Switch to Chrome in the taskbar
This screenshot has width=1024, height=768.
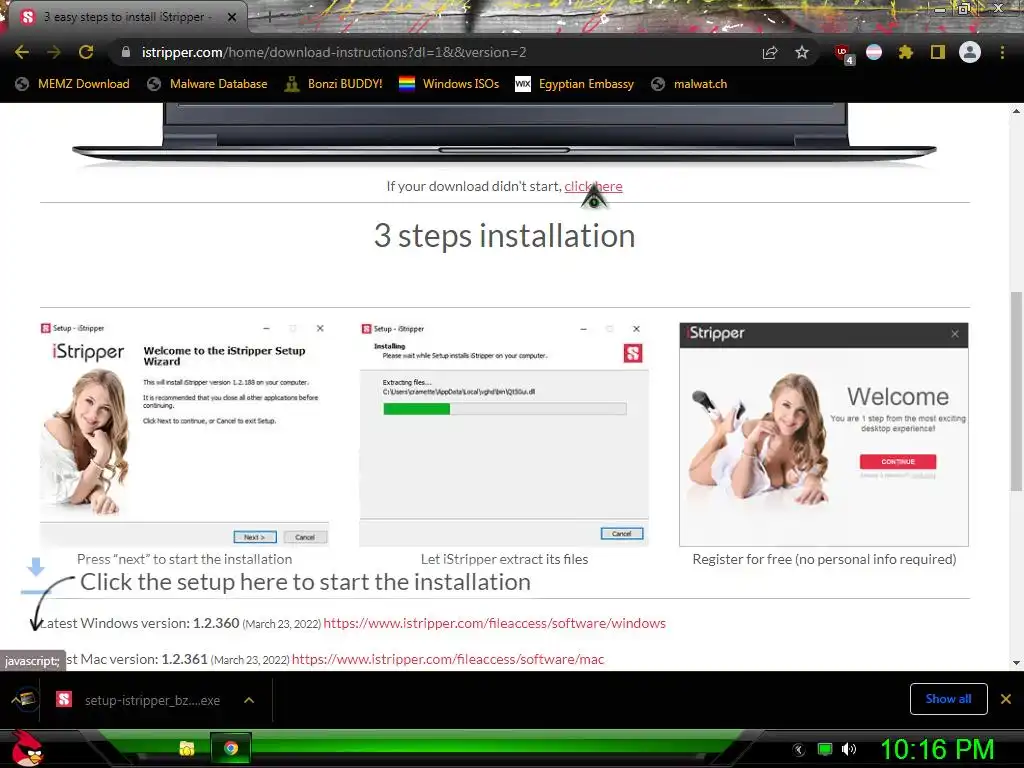(x=231, y=748)
